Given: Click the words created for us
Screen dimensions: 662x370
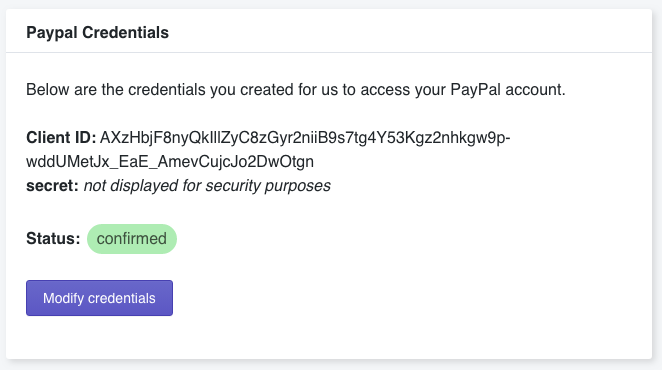Looking at the screenshot, I should (289, 90).
